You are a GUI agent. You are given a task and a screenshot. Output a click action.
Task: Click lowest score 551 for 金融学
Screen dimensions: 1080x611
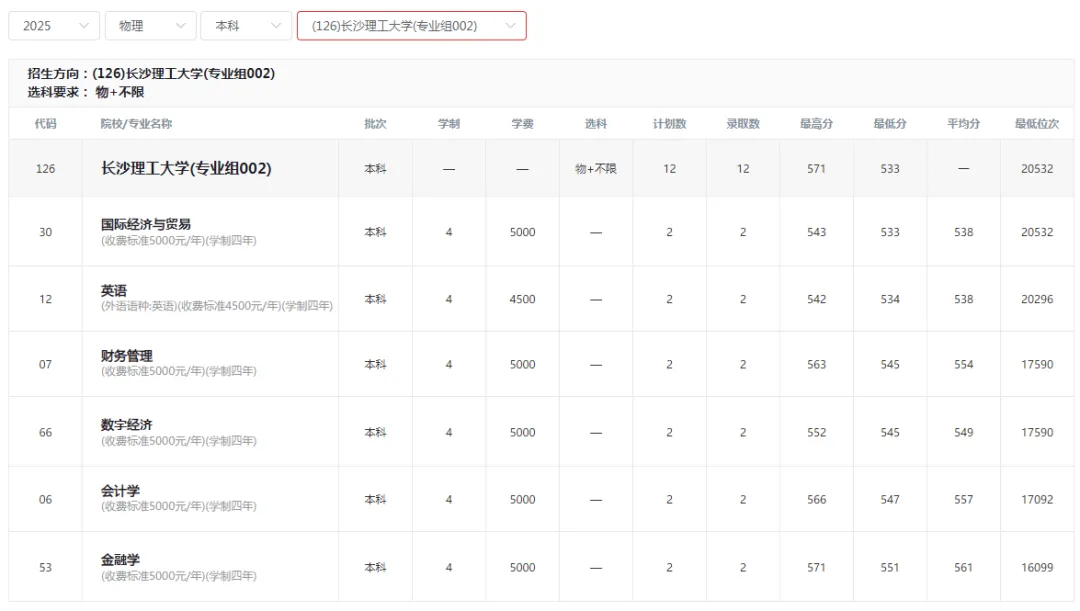pos(890,568)
